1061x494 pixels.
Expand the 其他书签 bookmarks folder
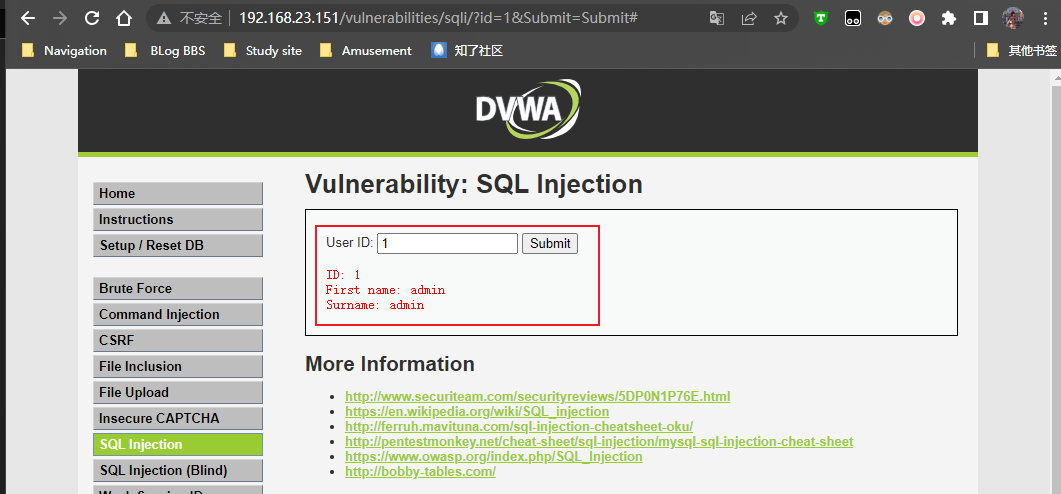coord(1021,50)
